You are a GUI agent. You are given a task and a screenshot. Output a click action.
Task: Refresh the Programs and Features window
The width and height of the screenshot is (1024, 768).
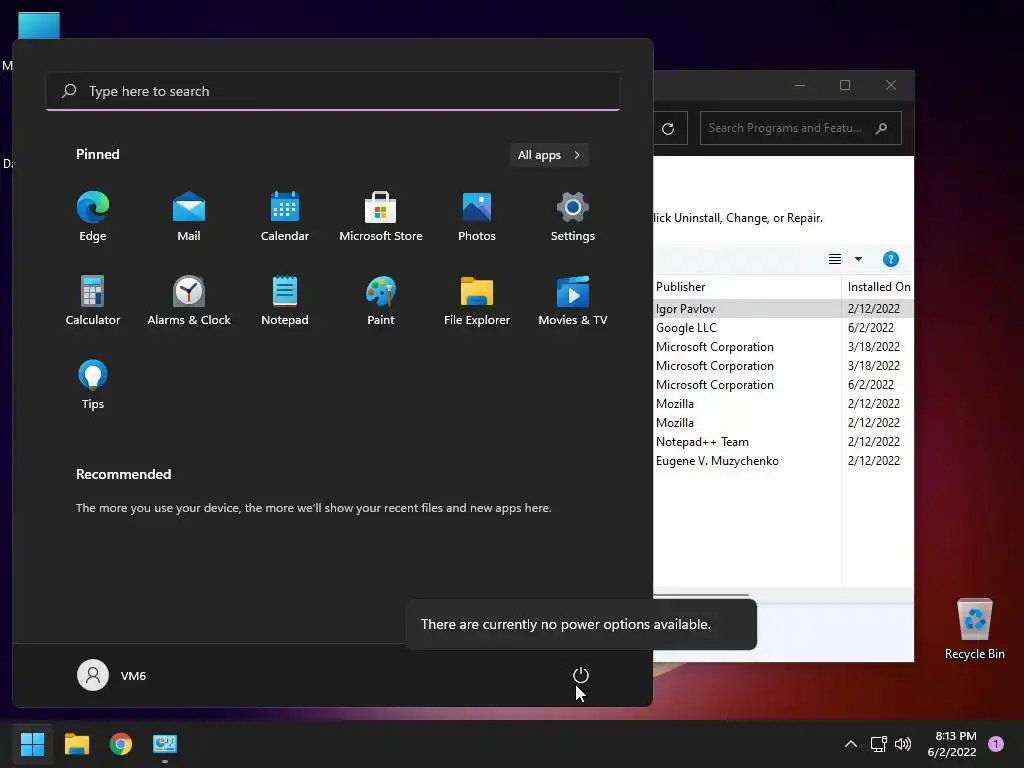click(668, 129)
